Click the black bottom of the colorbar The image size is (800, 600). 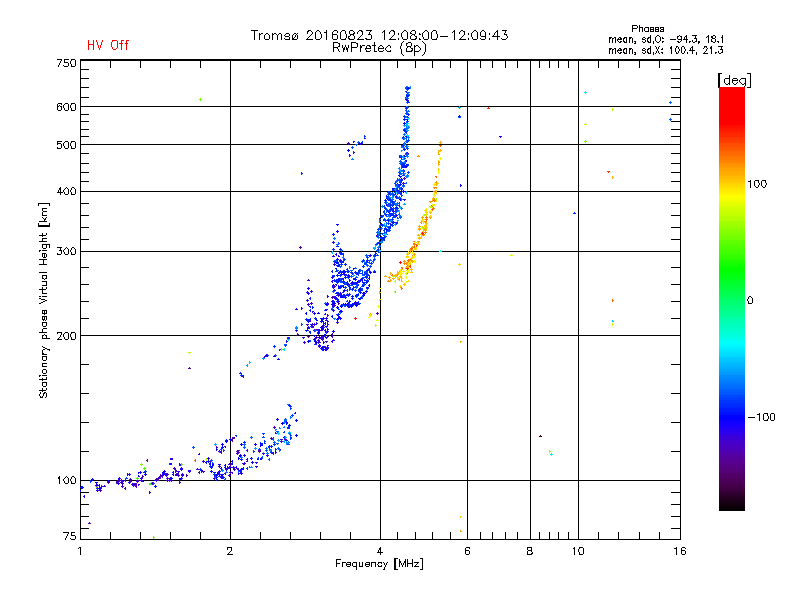coord(732,503)
